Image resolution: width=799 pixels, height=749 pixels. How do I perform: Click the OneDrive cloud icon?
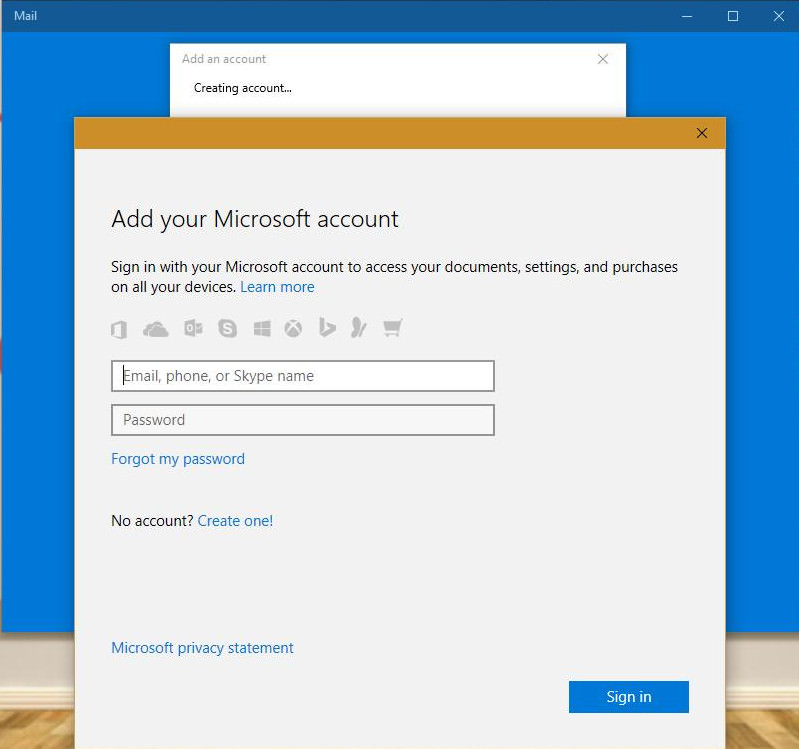pos(156,329)
